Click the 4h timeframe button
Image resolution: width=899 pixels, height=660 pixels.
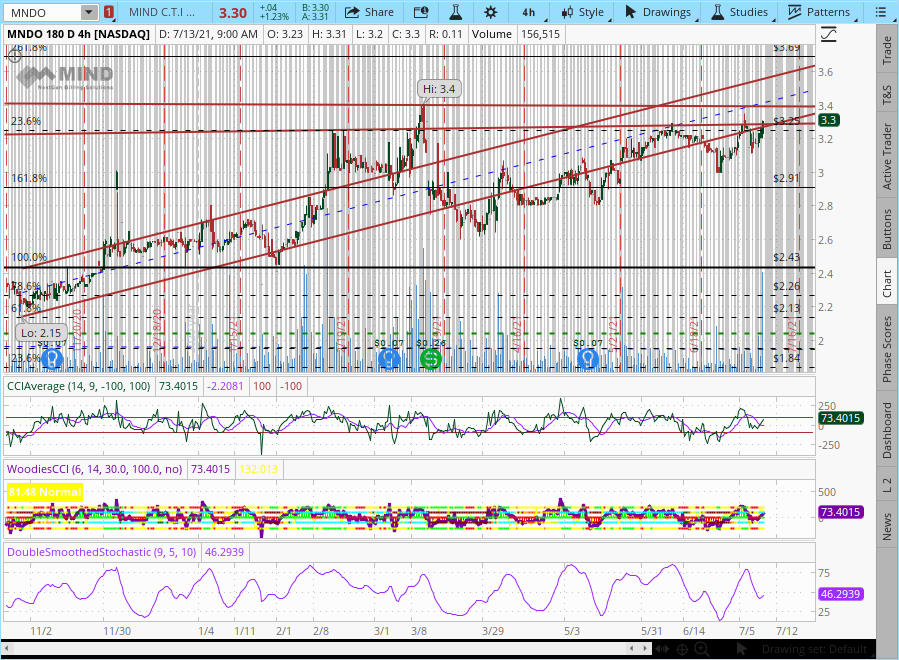coord(529,12)
